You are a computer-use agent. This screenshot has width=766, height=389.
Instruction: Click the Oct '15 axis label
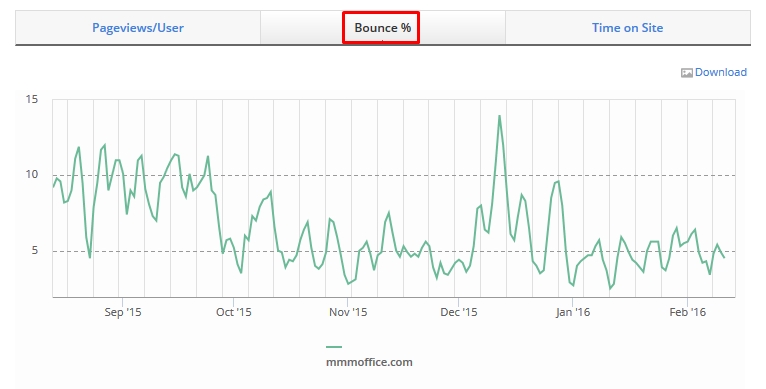pyautogui.click(x=234, y=312)
